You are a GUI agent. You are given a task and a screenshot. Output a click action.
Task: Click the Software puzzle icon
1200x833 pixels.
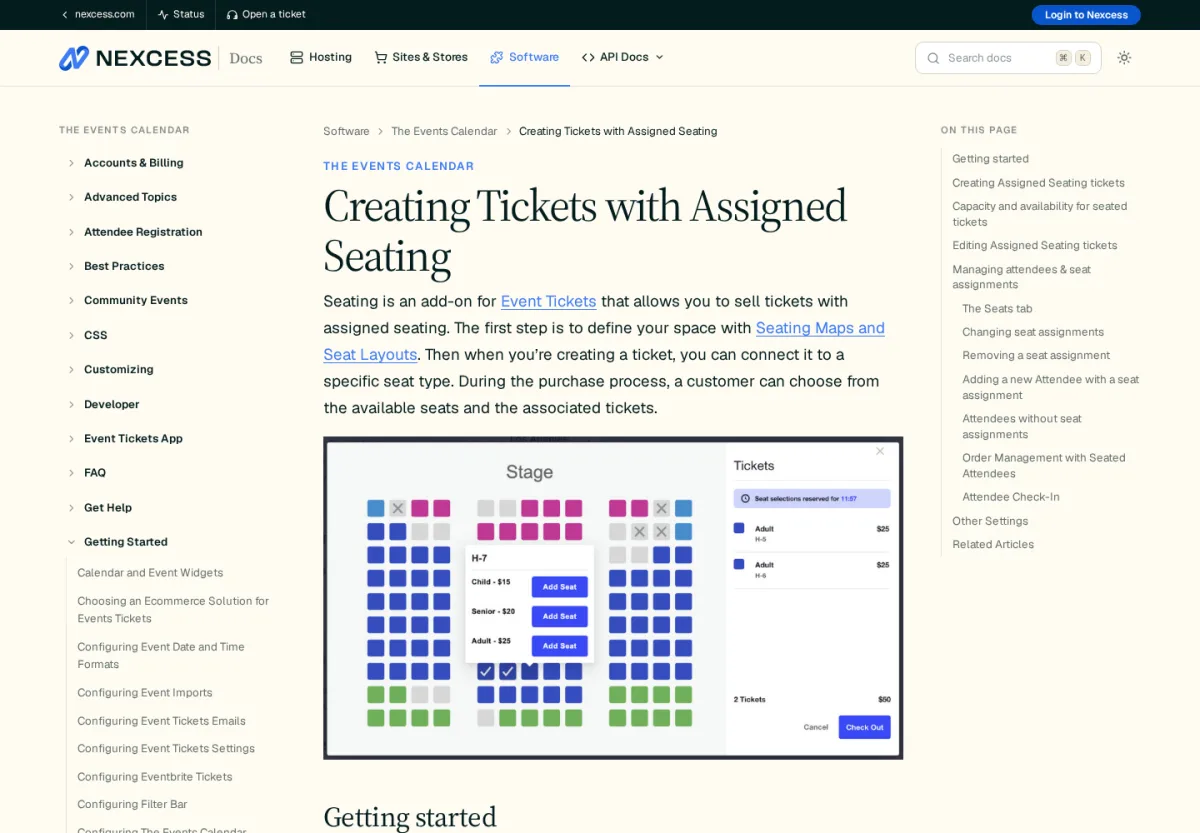click(x=497, y=58)
